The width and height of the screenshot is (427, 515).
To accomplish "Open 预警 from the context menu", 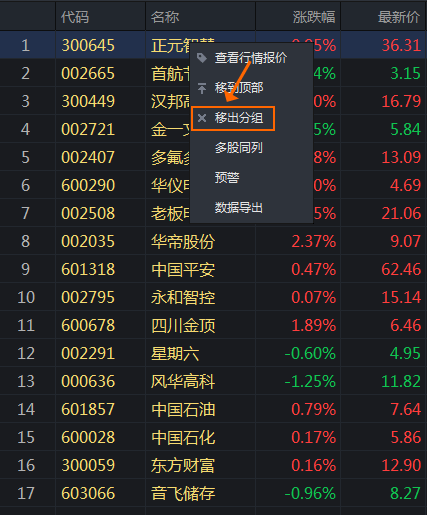I will pos(227,178).
